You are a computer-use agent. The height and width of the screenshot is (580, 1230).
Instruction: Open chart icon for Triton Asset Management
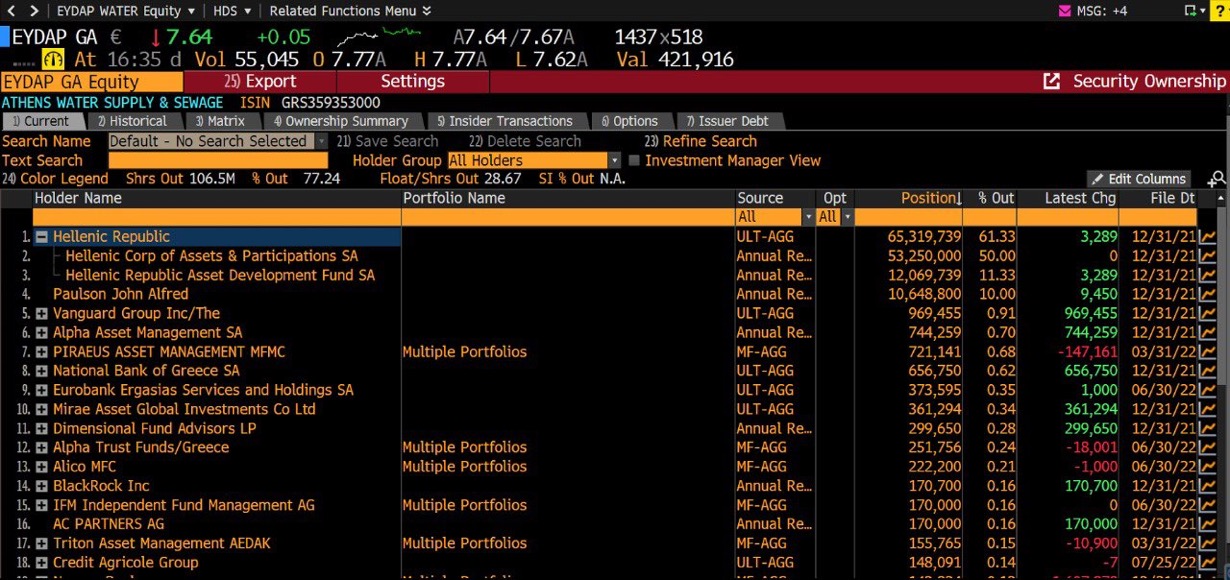[x=1208, y=543]
